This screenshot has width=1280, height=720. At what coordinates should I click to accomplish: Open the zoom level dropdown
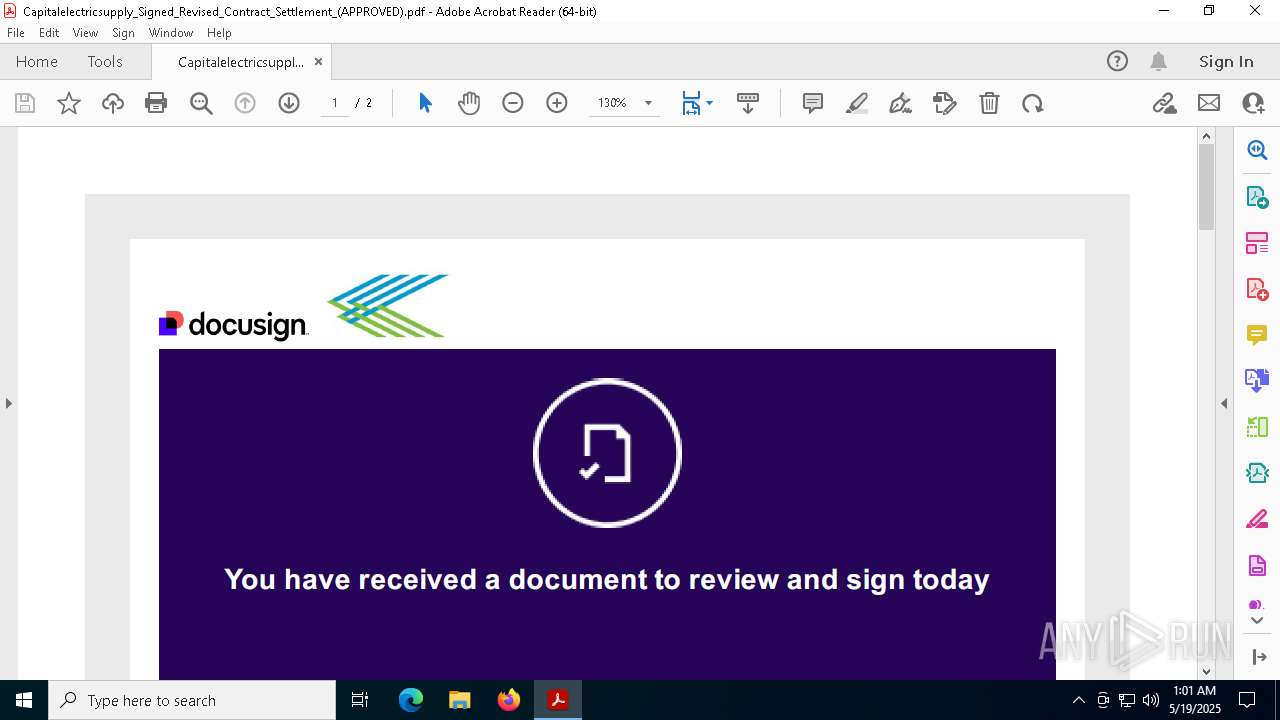(648, 103)
